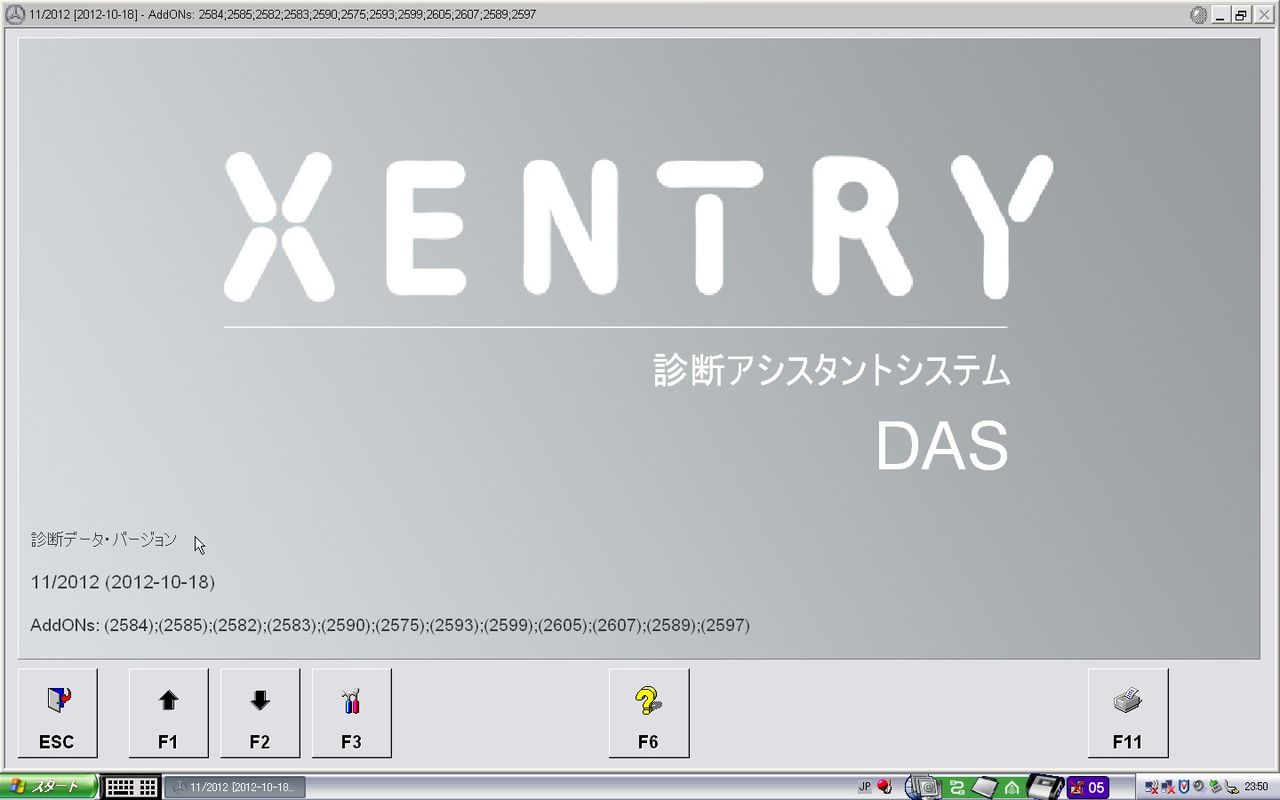Image resolution: width=1280 pixels, height=800 pixels.
Task: Restore down the DAS window
Action: 1242,15
